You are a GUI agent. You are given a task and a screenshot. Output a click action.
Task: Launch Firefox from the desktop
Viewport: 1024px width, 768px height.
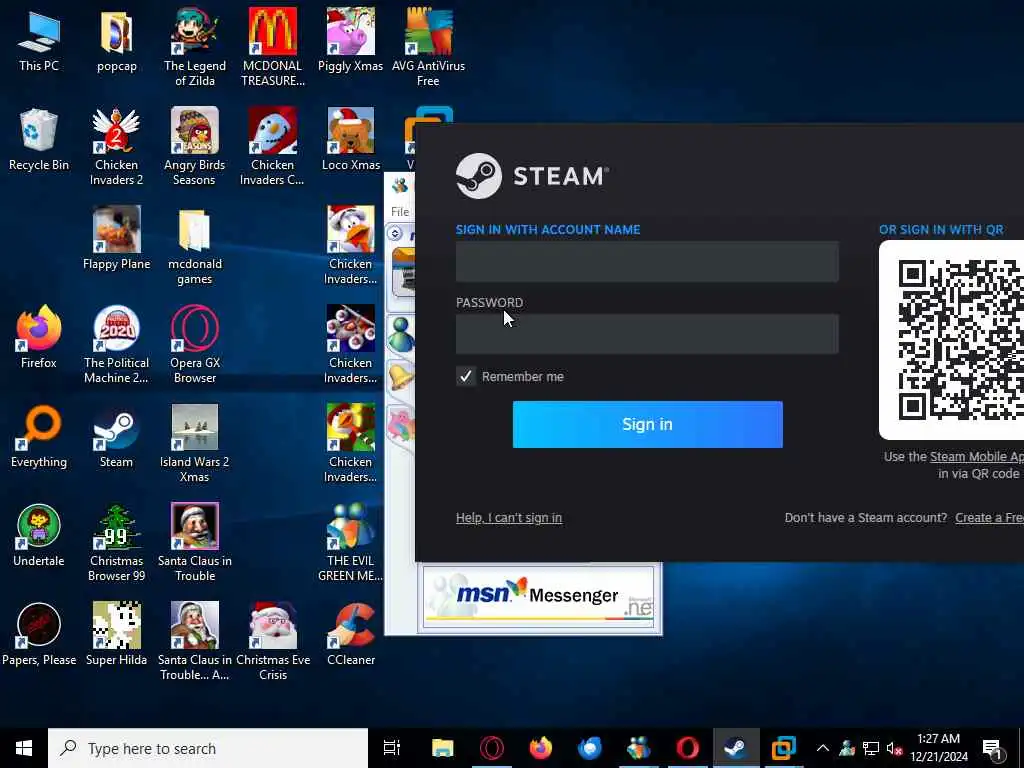pyautogui.click(x=39, y=338)
